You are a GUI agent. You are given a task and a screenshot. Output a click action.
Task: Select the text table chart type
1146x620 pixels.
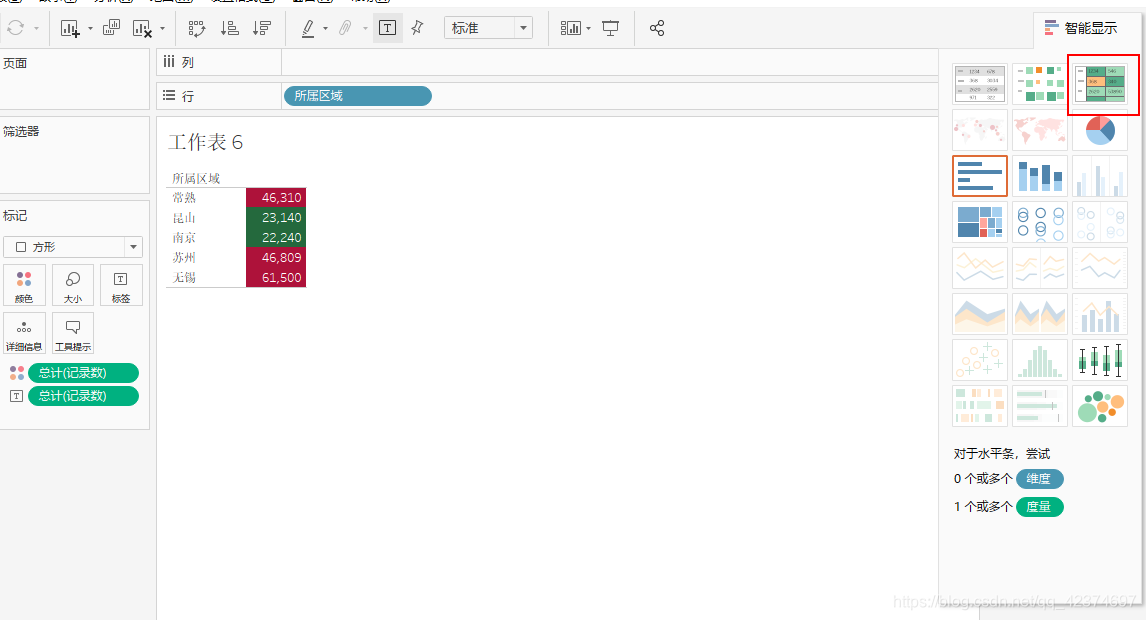tap(980, 83)
